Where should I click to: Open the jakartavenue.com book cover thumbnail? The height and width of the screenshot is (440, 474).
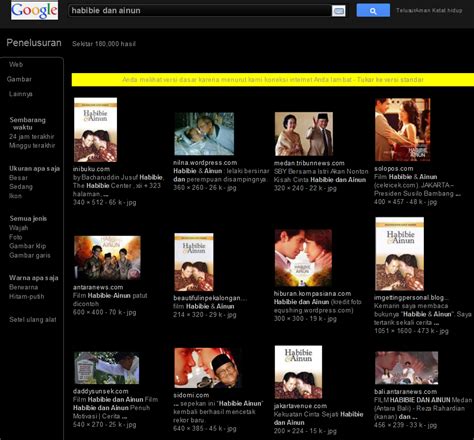coord(298,372)
